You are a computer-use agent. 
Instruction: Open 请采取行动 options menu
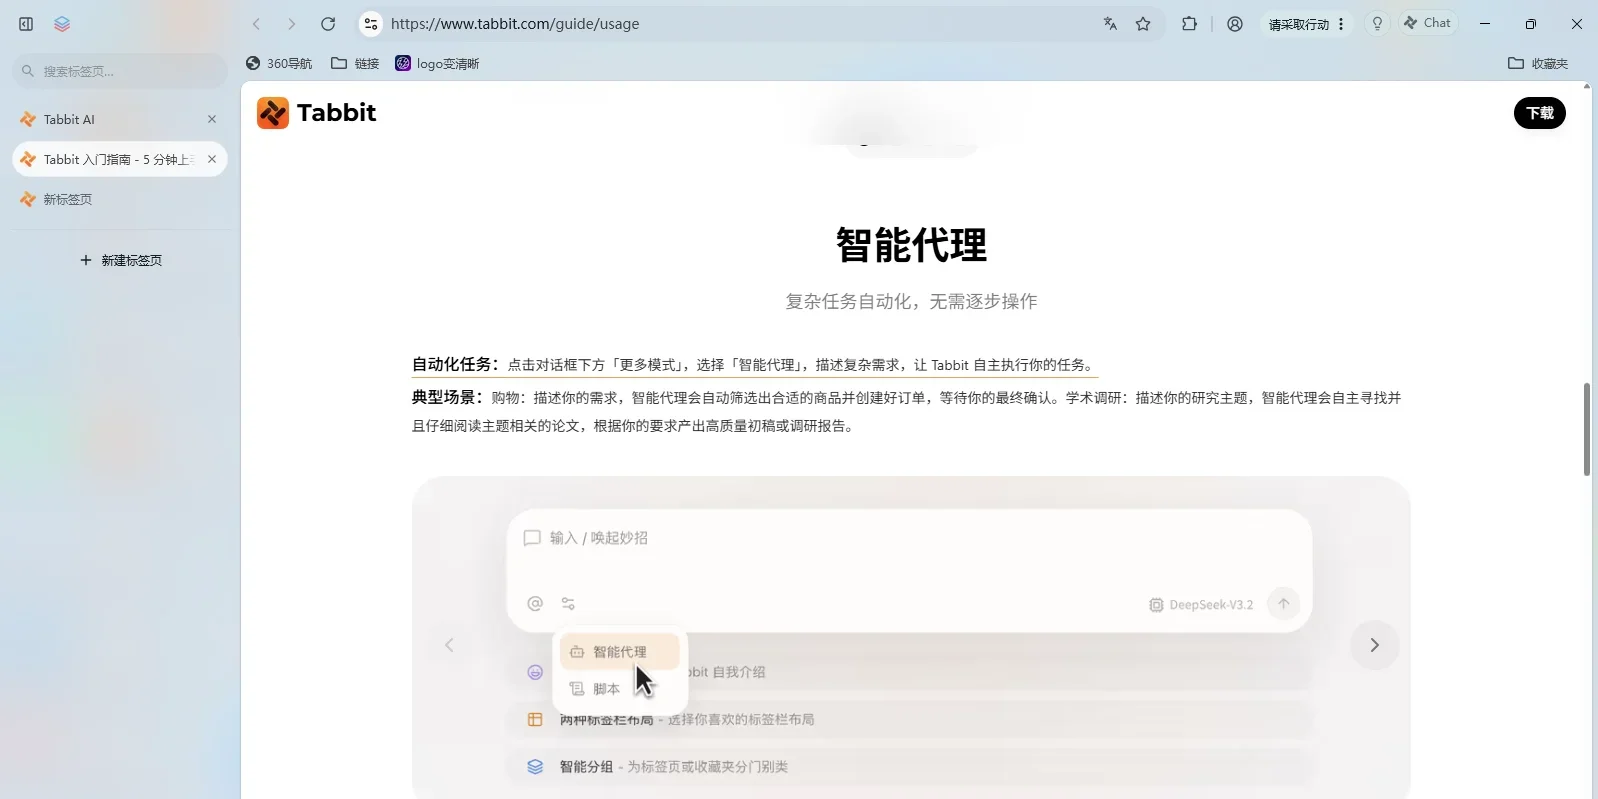1307,24
